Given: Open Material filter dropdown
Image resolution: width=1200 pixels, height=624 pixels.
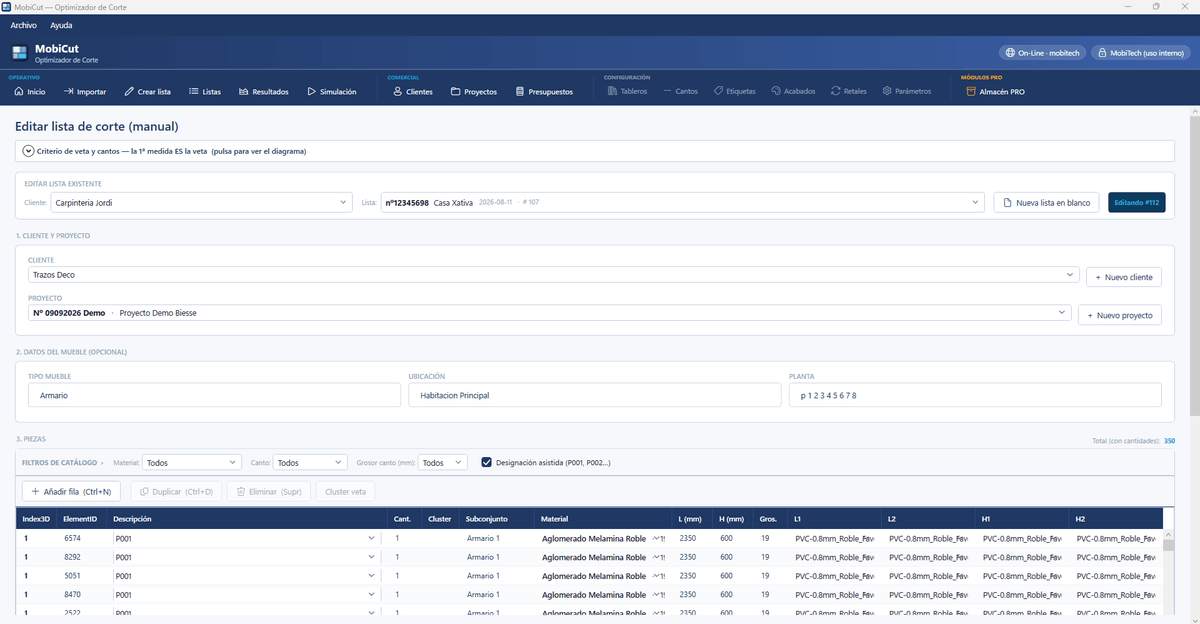Looking at the screenshot, I should click(192, 463).
